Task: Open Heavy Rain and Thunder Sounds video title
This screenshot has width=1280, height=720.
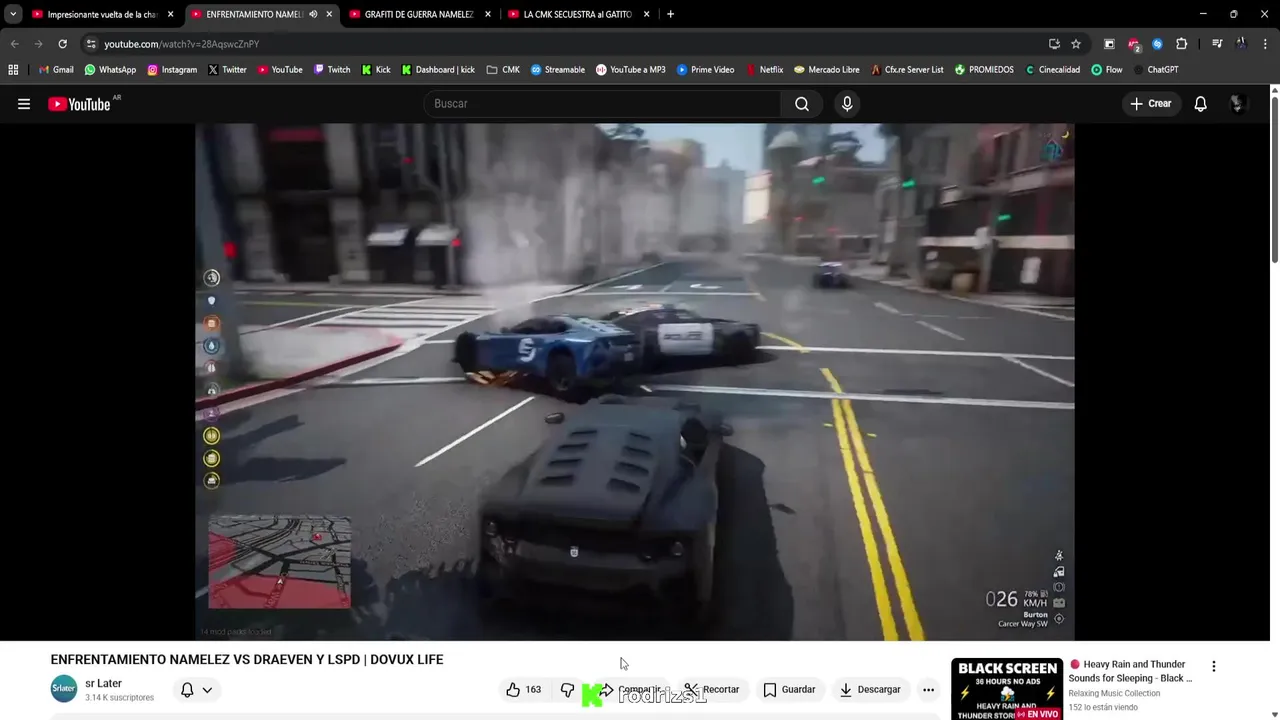Action: tap(1131, 671)
